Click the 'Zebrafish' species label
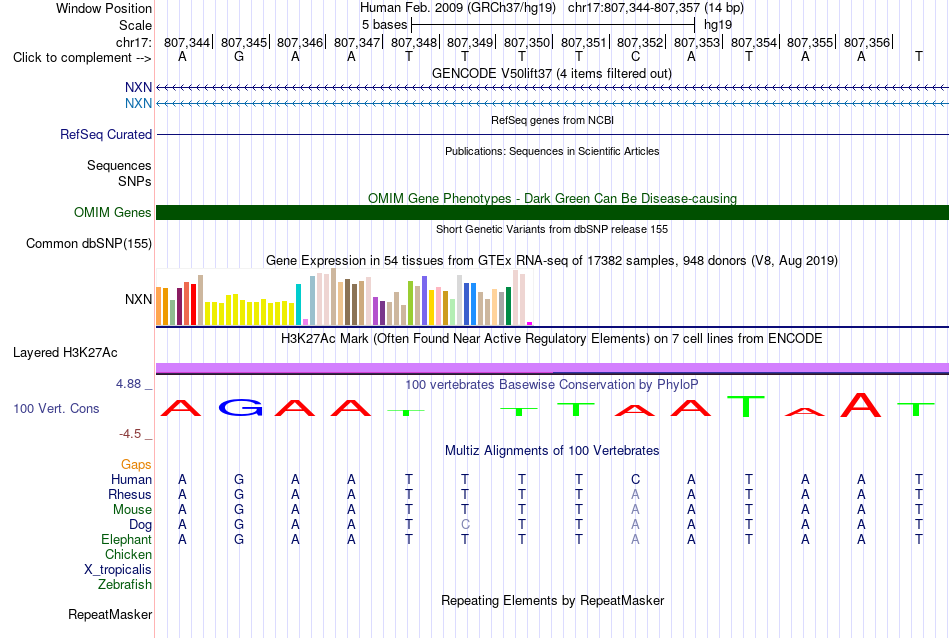Viewport: 950px width, 638px height. tap(125, 585)
